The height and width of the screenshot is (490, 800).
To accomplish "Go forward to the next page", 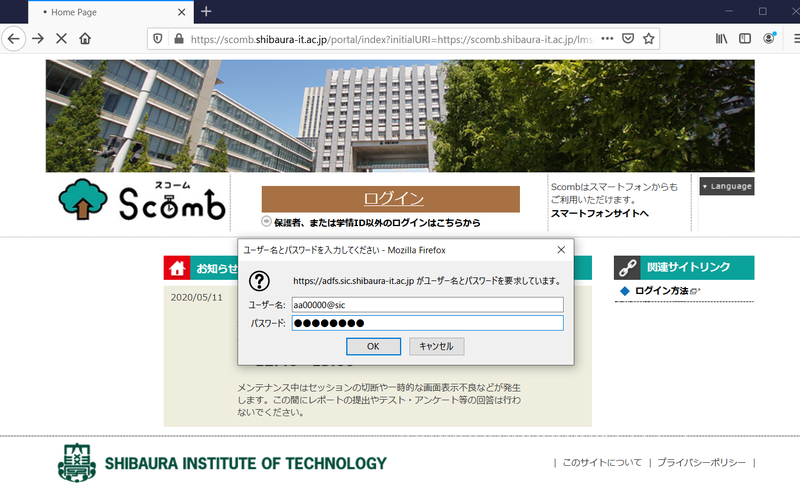I will tap(38, 39).
